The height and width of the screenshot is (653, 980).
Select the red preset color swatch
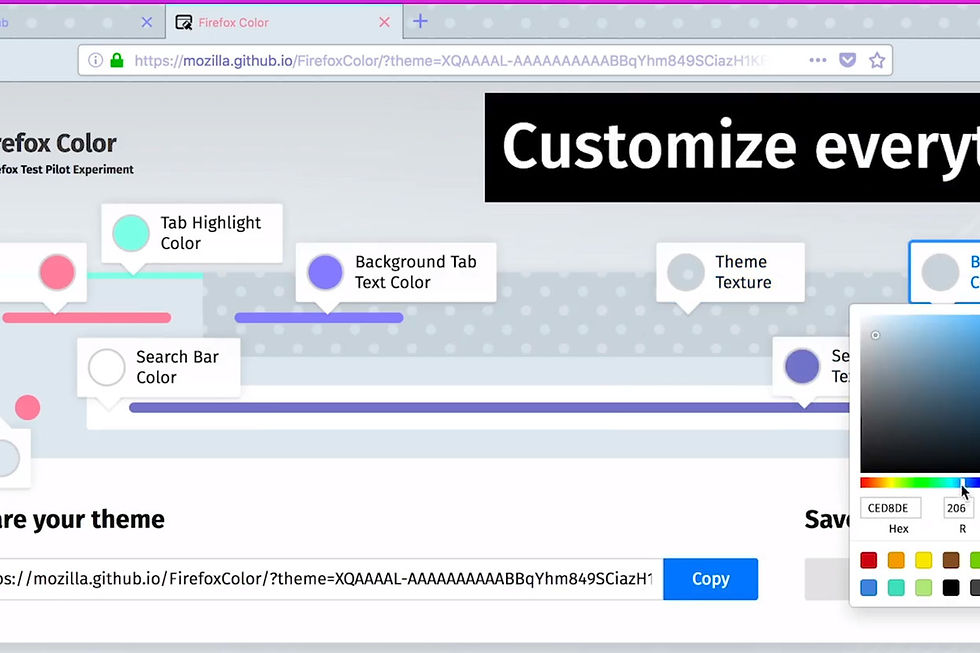pos(868,560)
